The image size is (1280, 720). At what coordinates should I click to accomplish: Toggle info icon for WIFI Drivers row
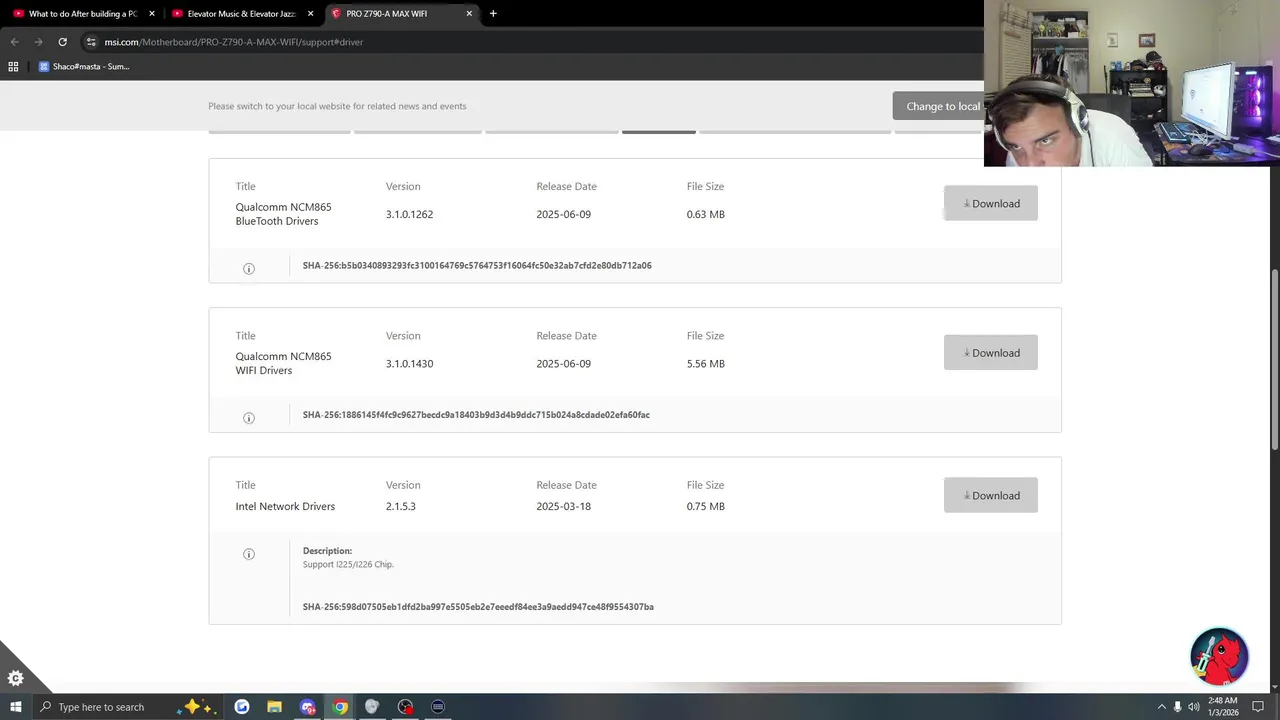click(249, 418)
